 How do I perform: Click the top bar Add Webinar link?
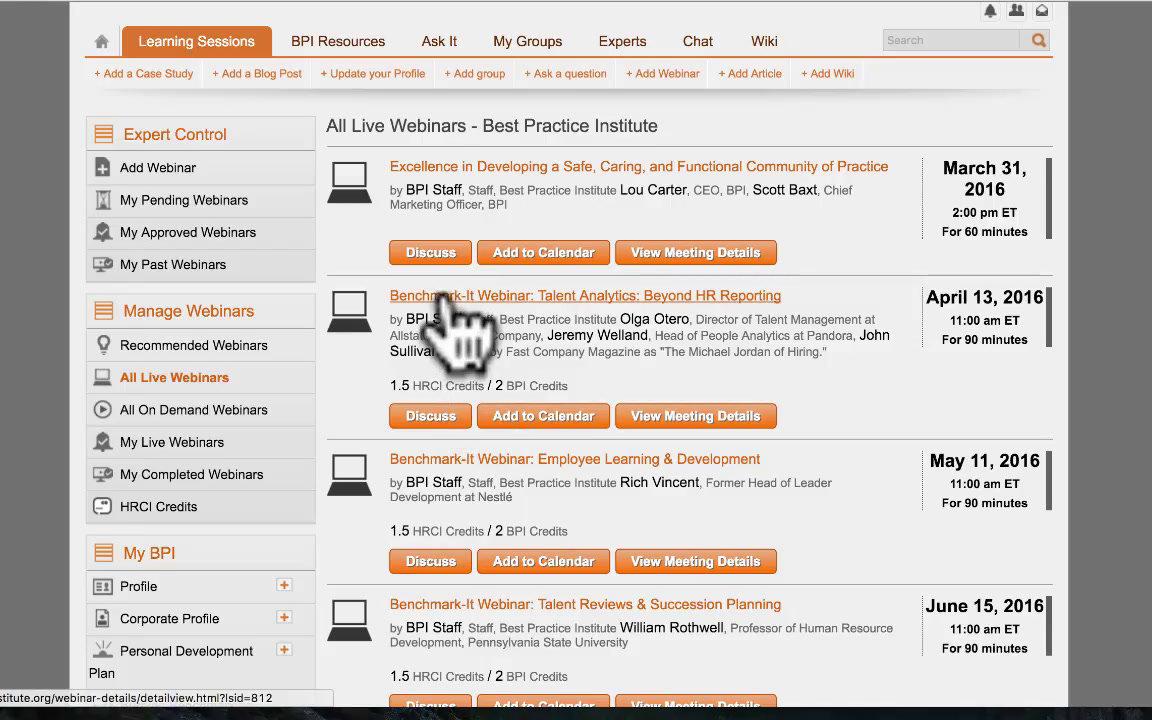tap(663, 73)
